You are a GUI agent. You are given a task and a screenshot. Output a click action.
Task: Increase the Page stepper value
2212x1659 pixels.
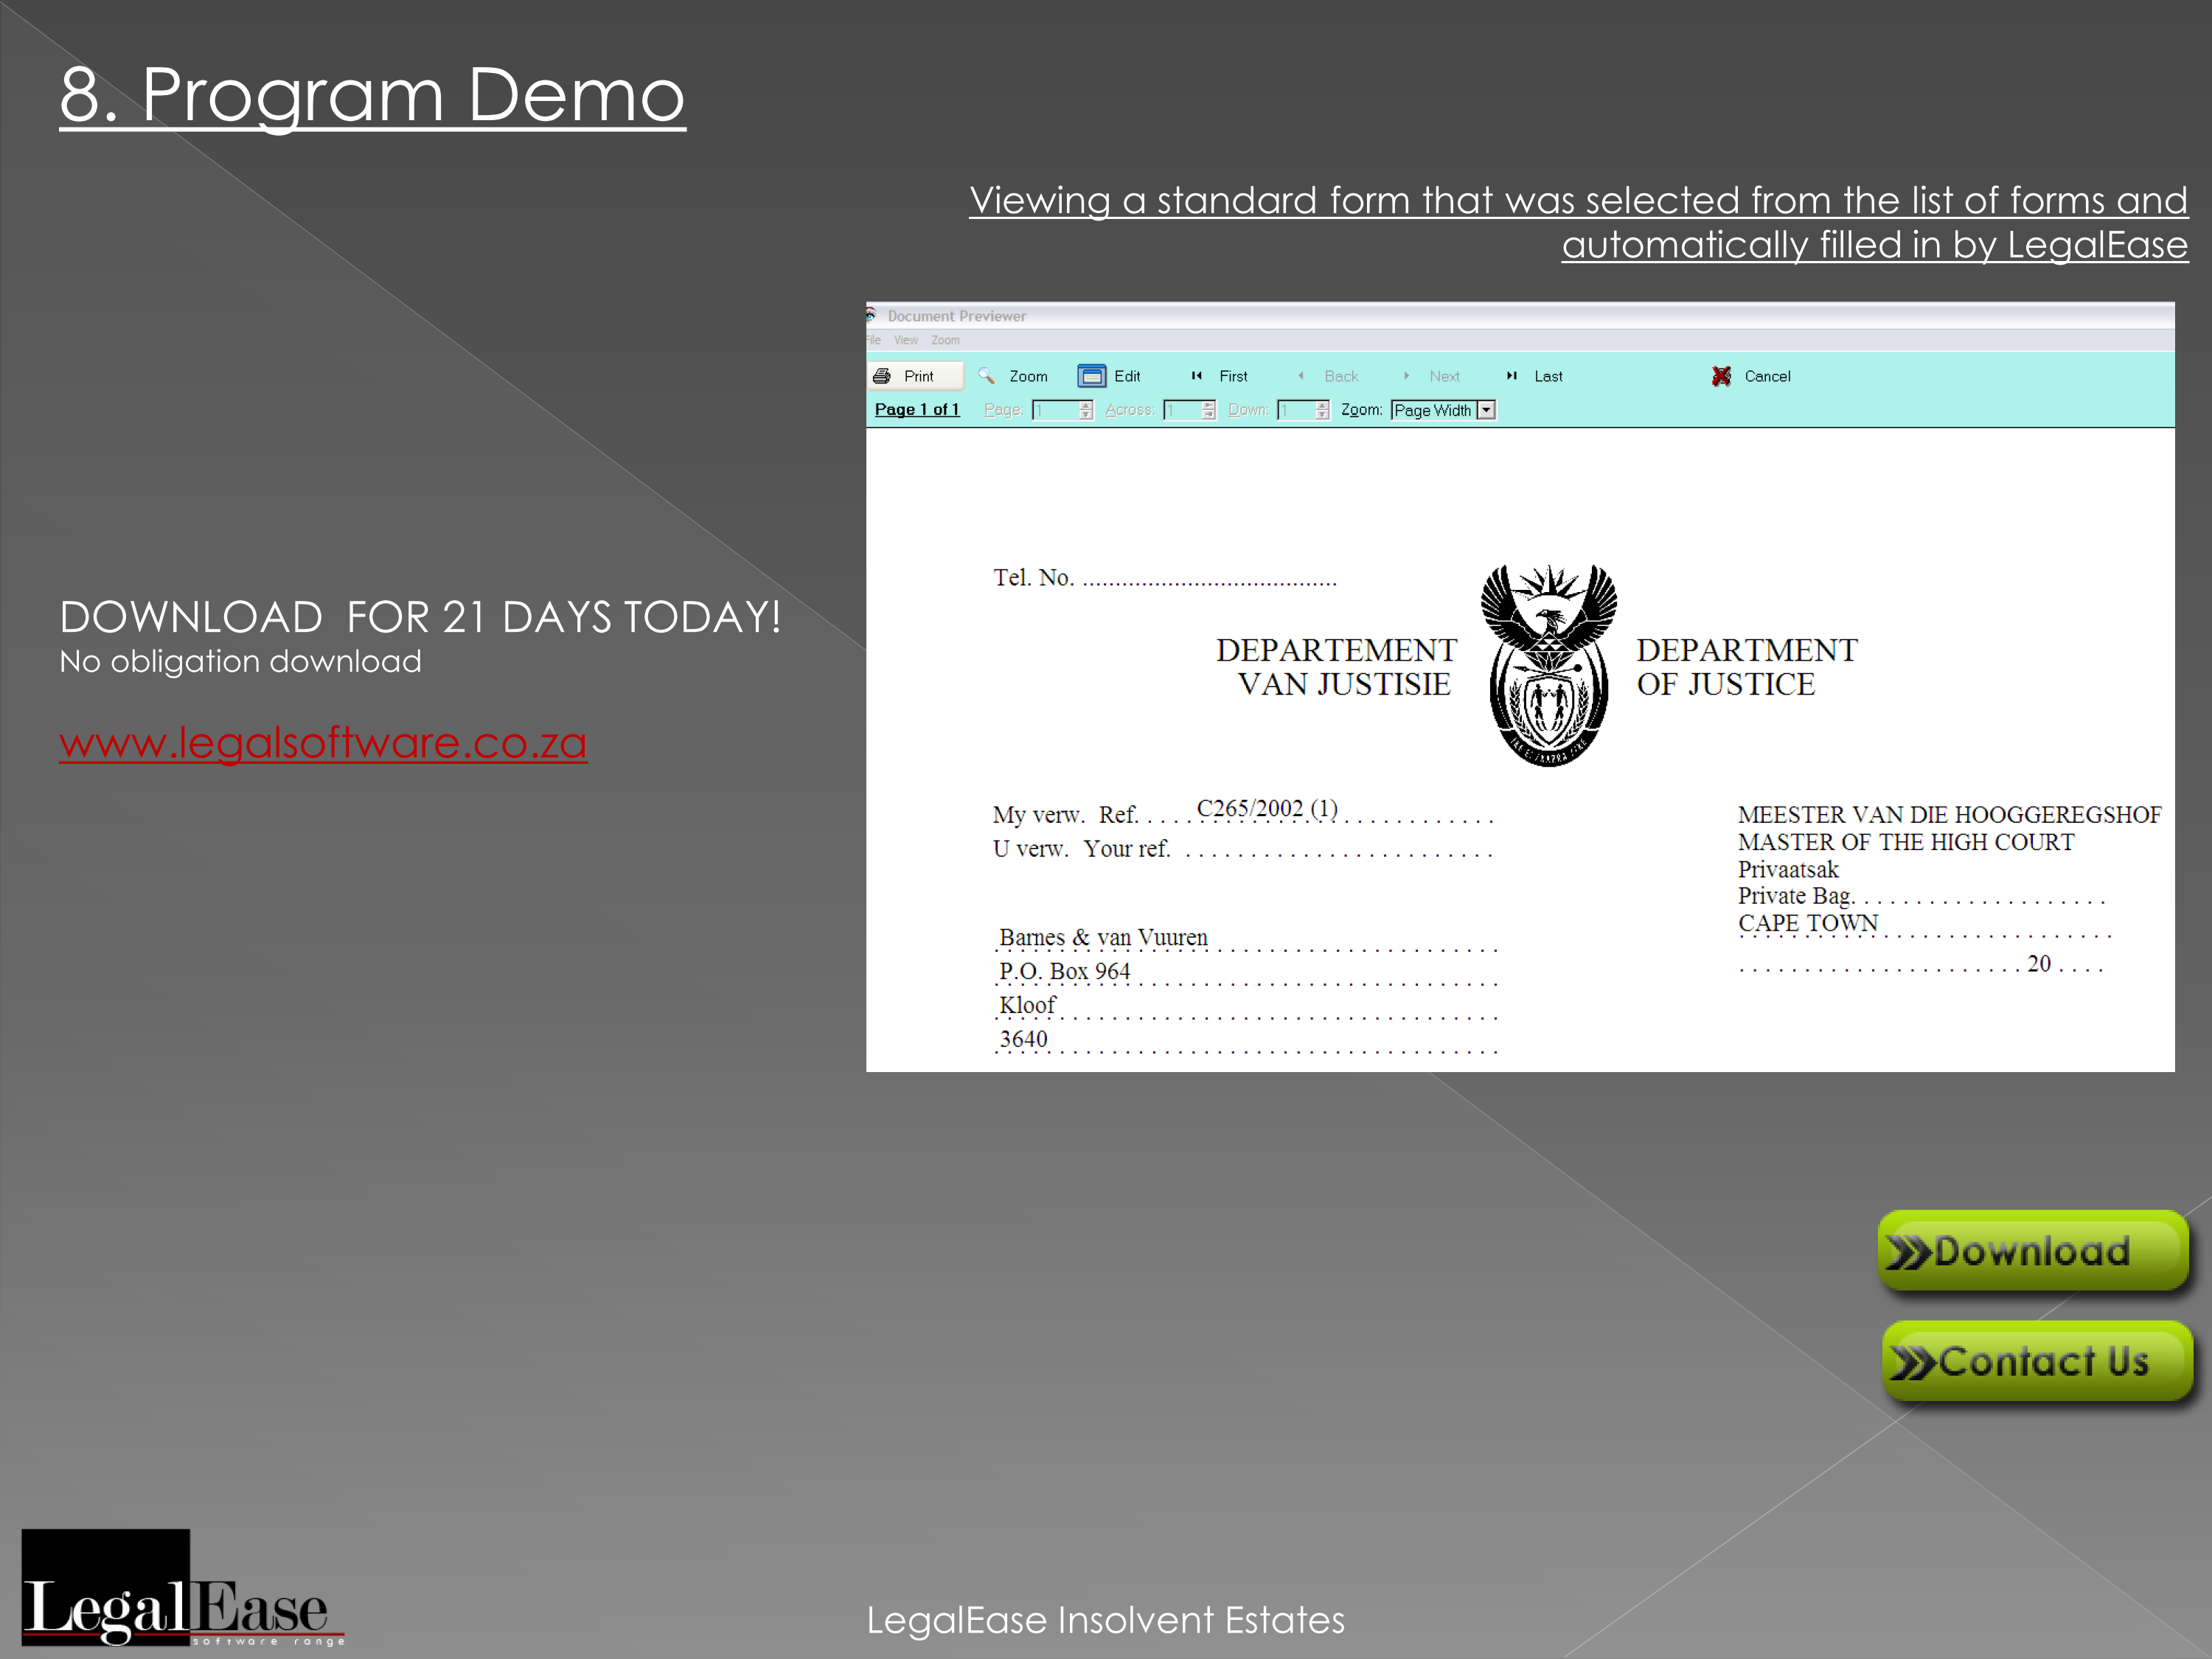[1086, 405]
